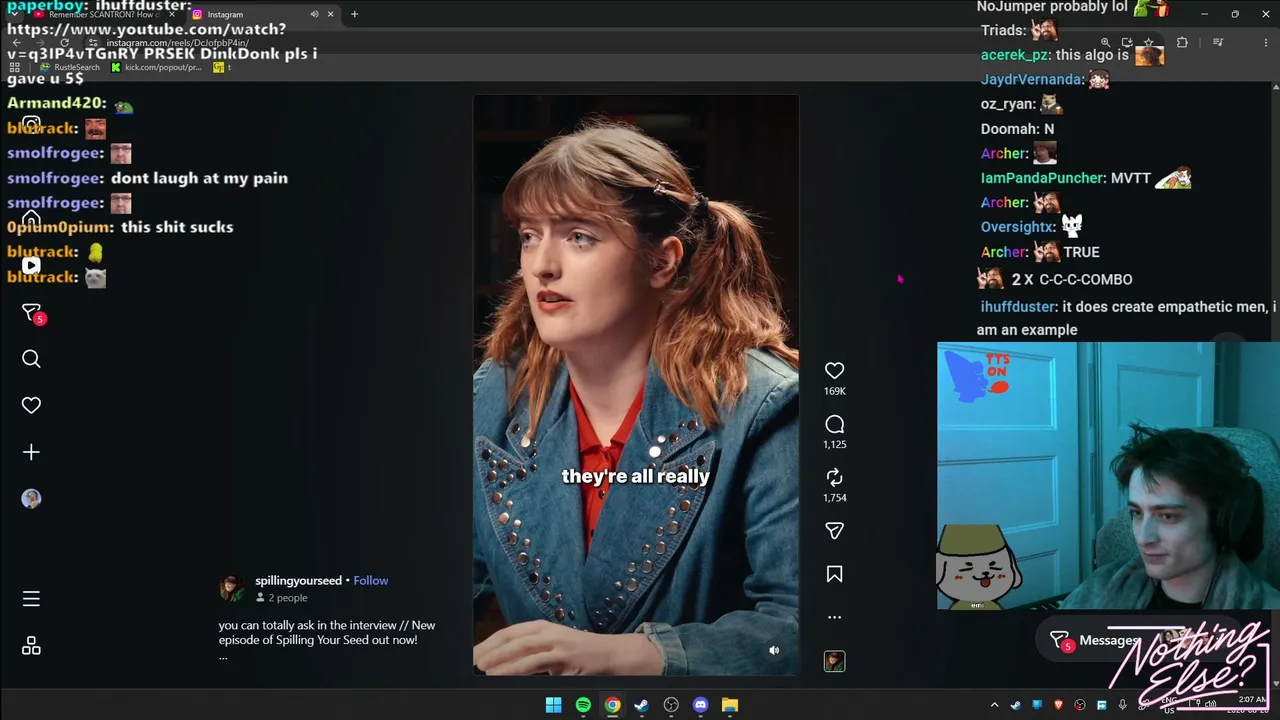
Task: Open the Chrome apps grid in the bookmarks bar
Action: [15, 67]
